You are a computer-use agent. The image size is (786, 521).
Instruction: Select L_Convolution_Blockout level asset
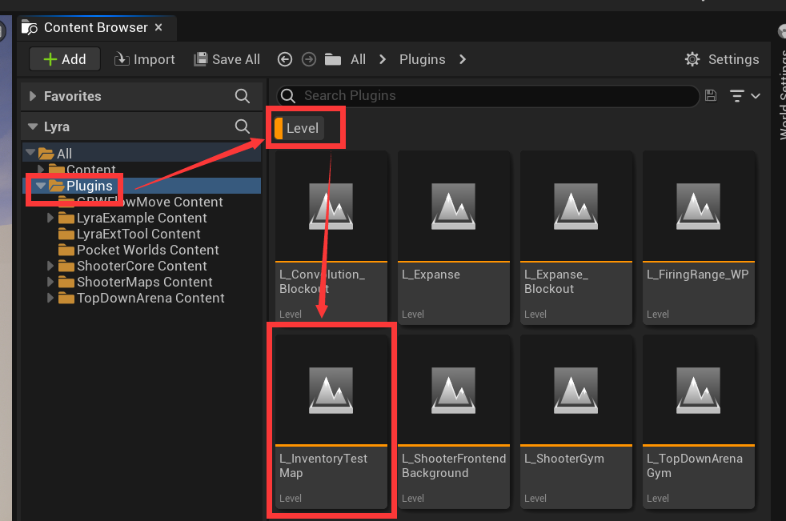point(331,238)
